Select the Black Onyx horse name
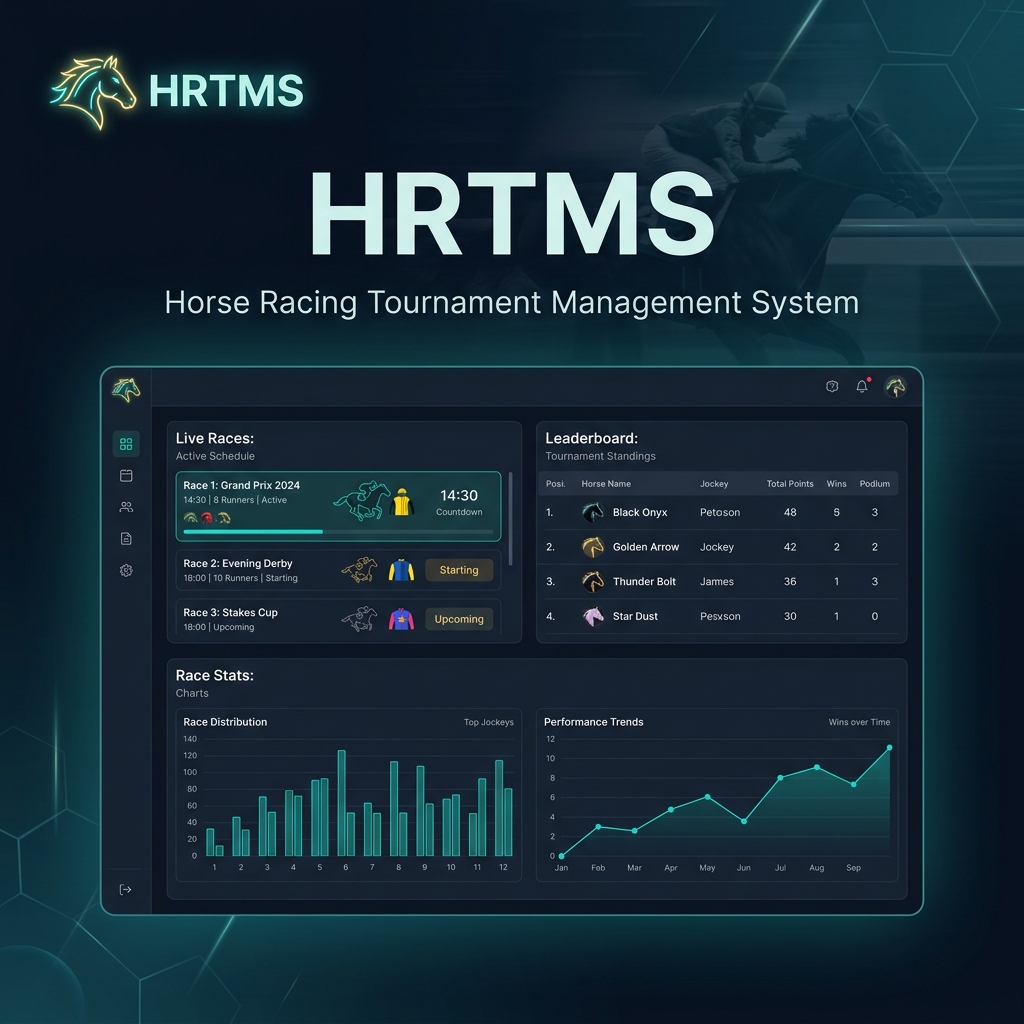 [640, 513]
